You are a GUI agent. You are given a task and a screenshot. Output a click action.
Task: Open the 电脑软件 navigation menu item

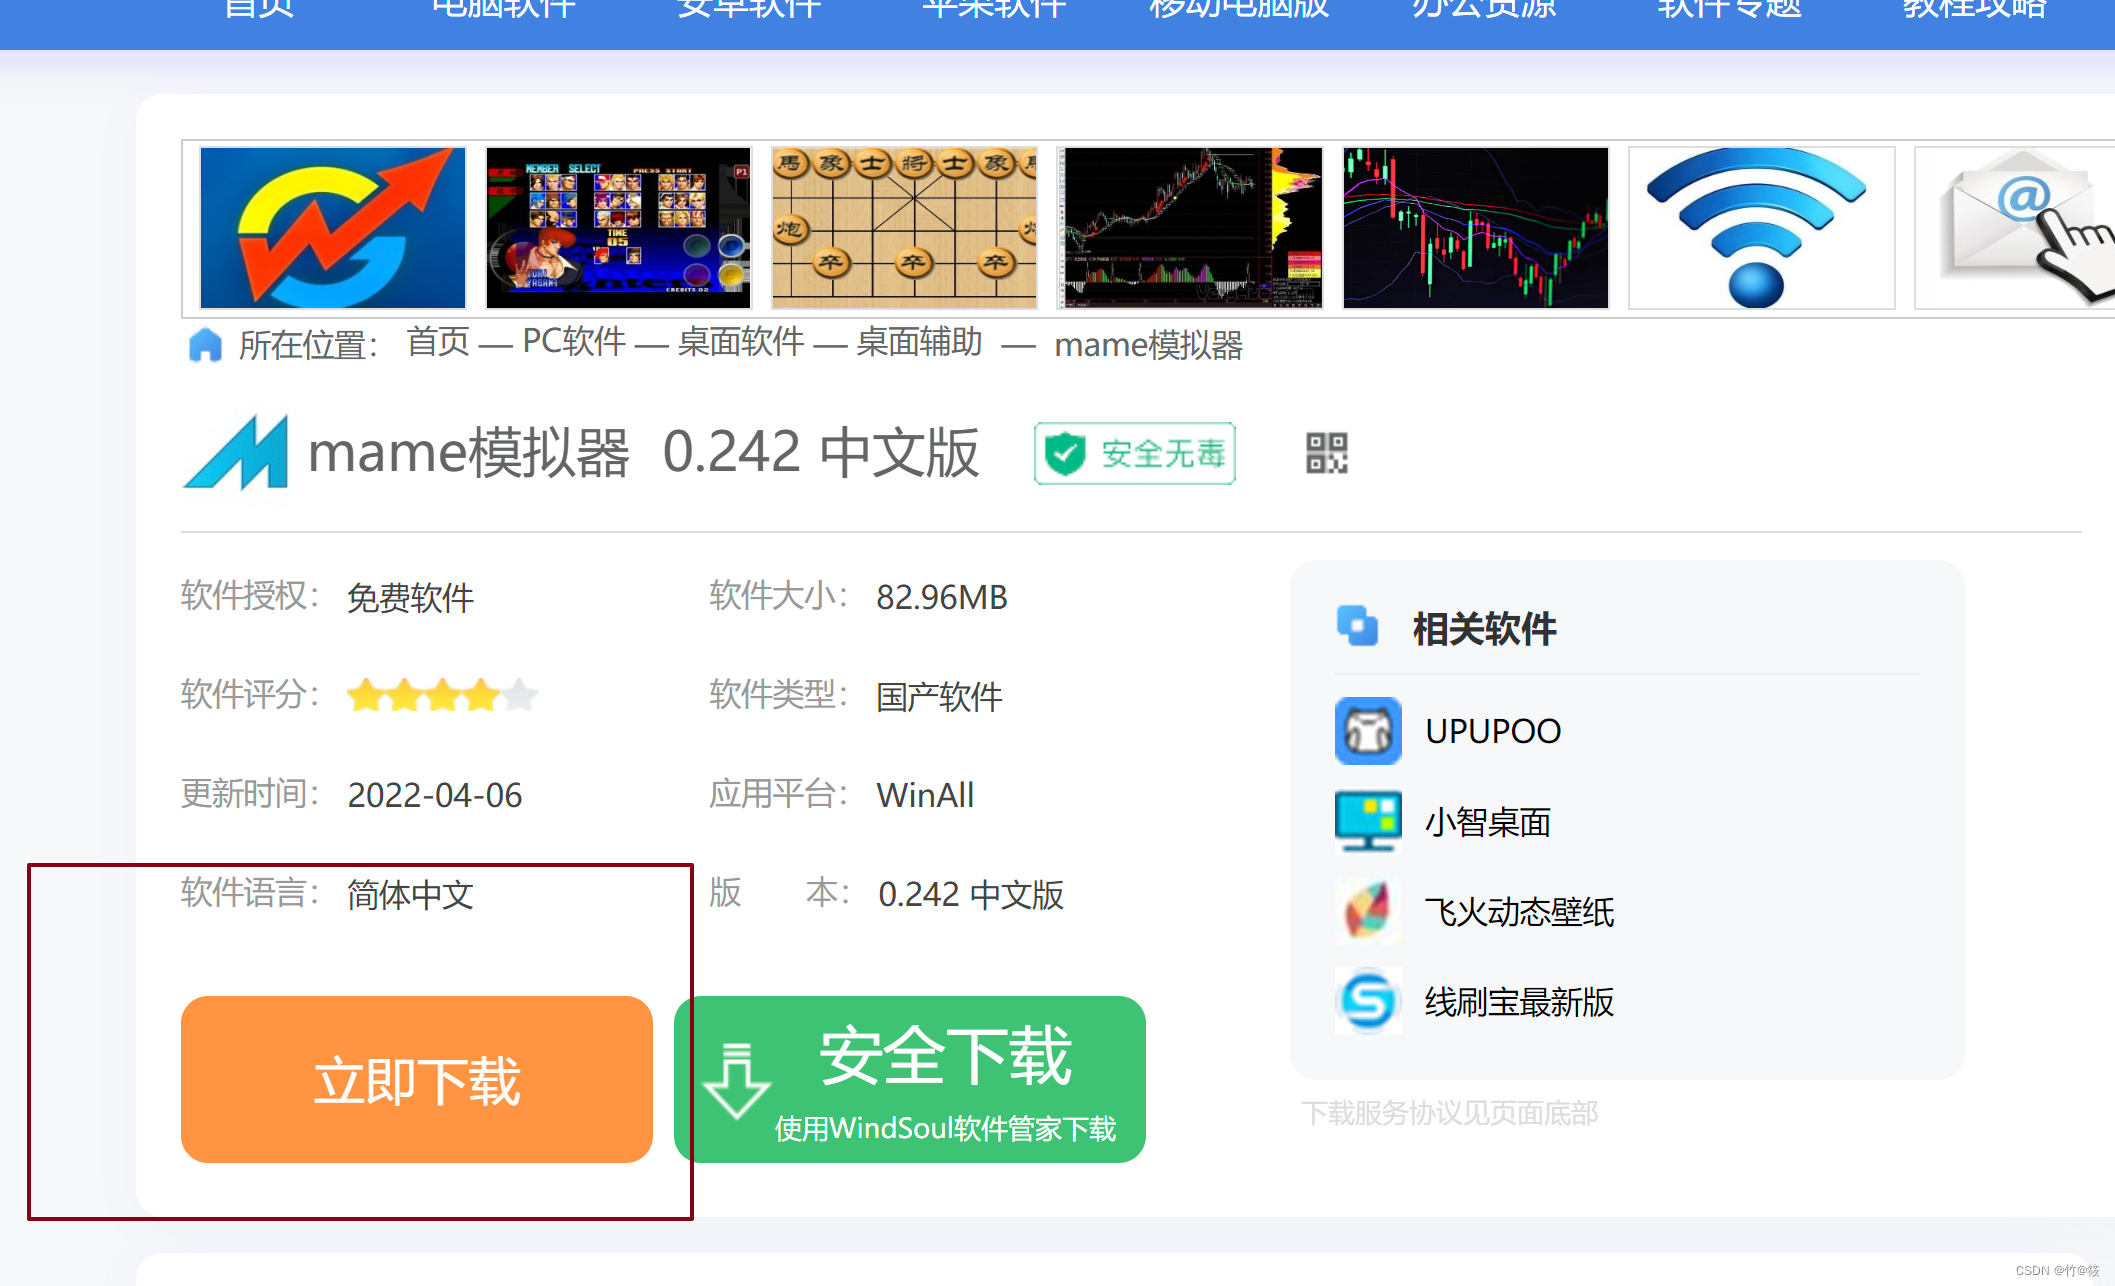pos(503,10)
